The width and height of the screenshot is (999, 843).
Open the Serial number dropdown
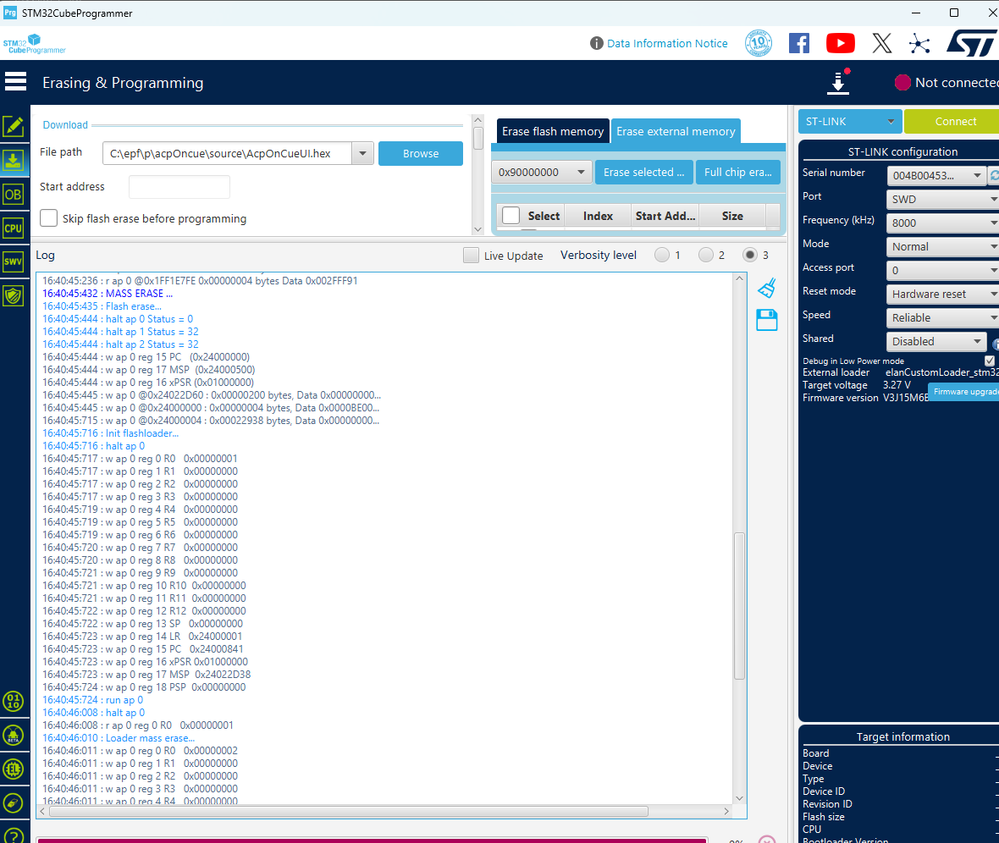point(936,175)
